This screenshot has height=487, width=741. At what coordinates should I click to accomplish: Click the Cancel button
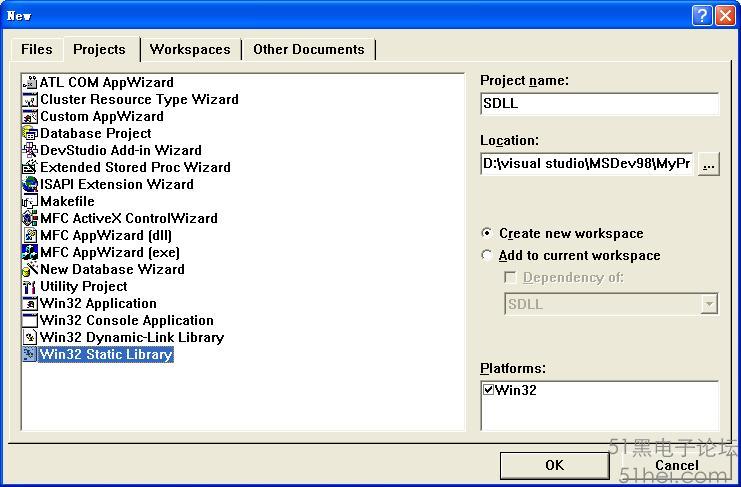(676, 465)
